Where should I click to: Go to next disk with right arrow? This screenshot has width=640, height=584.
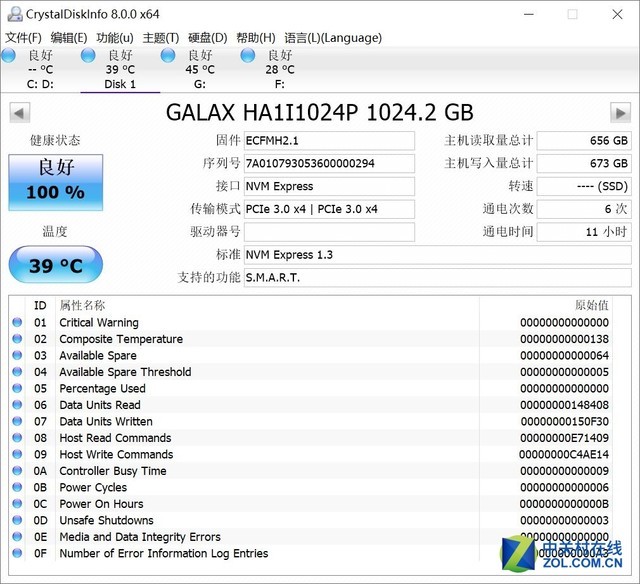[x=620, y=113]
